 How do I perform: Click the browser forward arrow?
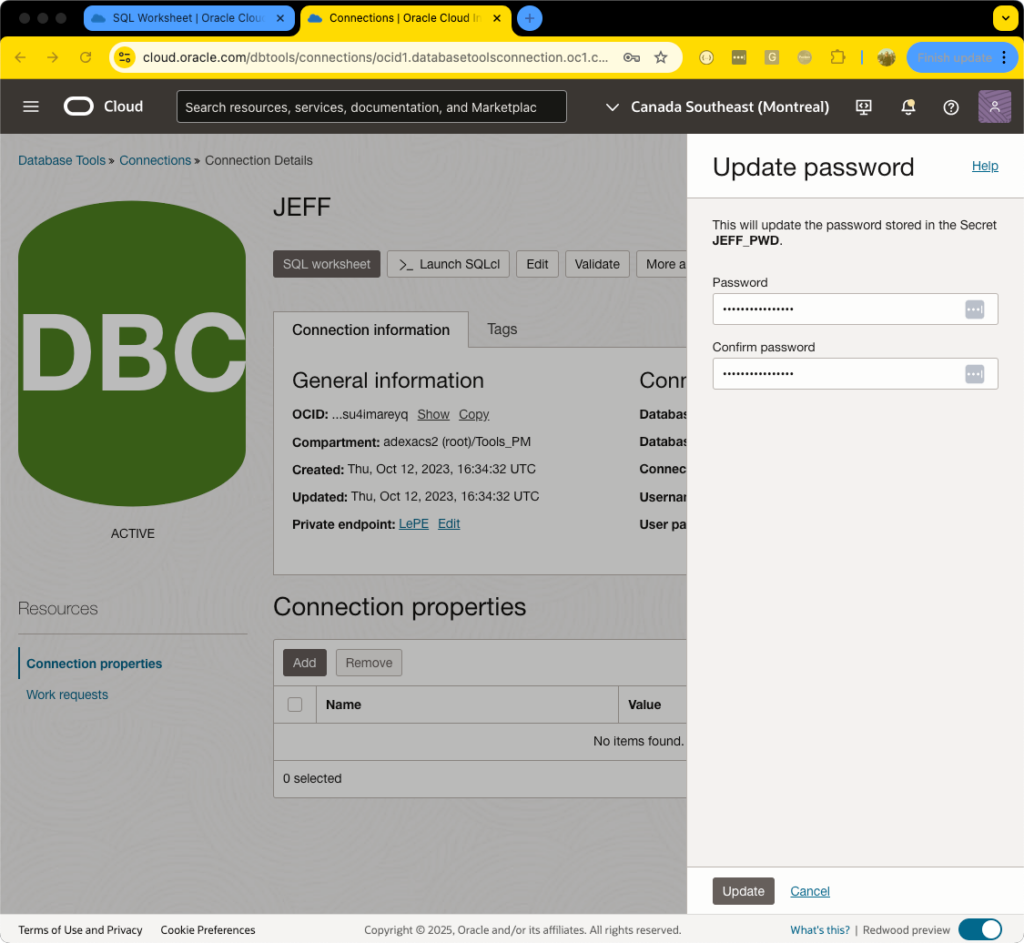pyautogui.click(x=52, y=57)
